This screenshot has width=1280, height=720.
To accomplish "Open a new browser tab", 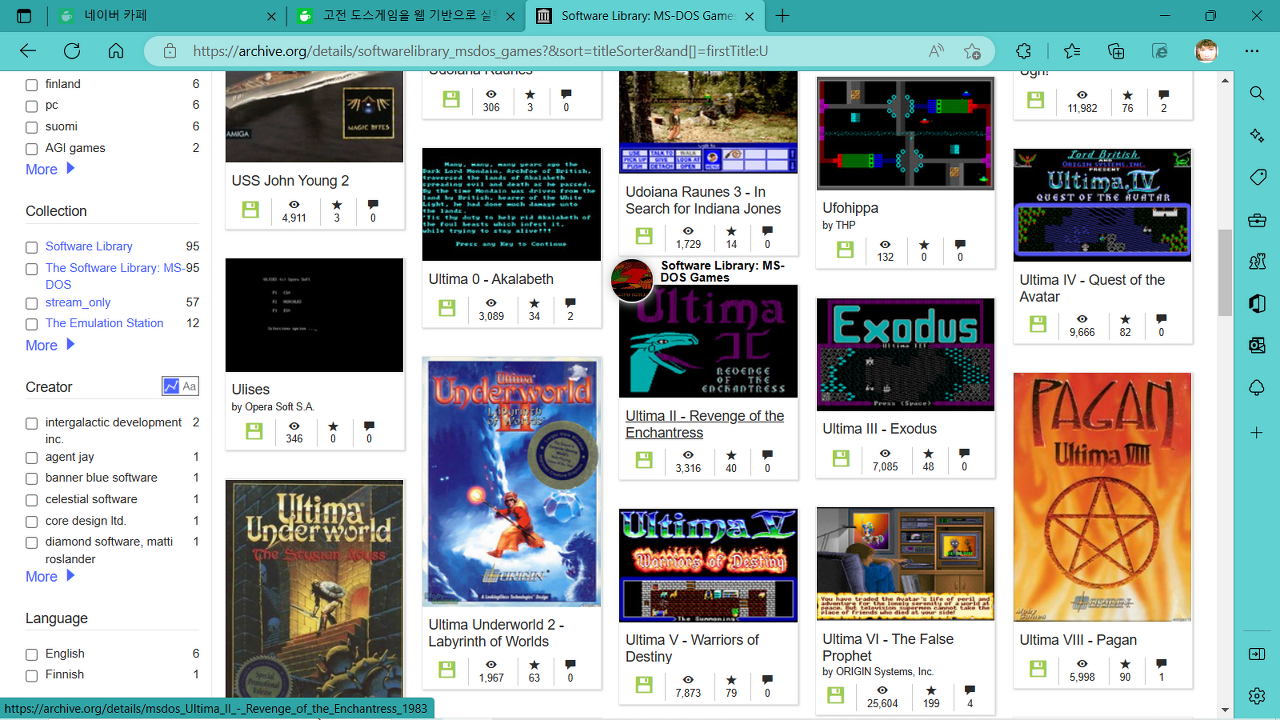I will pos(783,16).
